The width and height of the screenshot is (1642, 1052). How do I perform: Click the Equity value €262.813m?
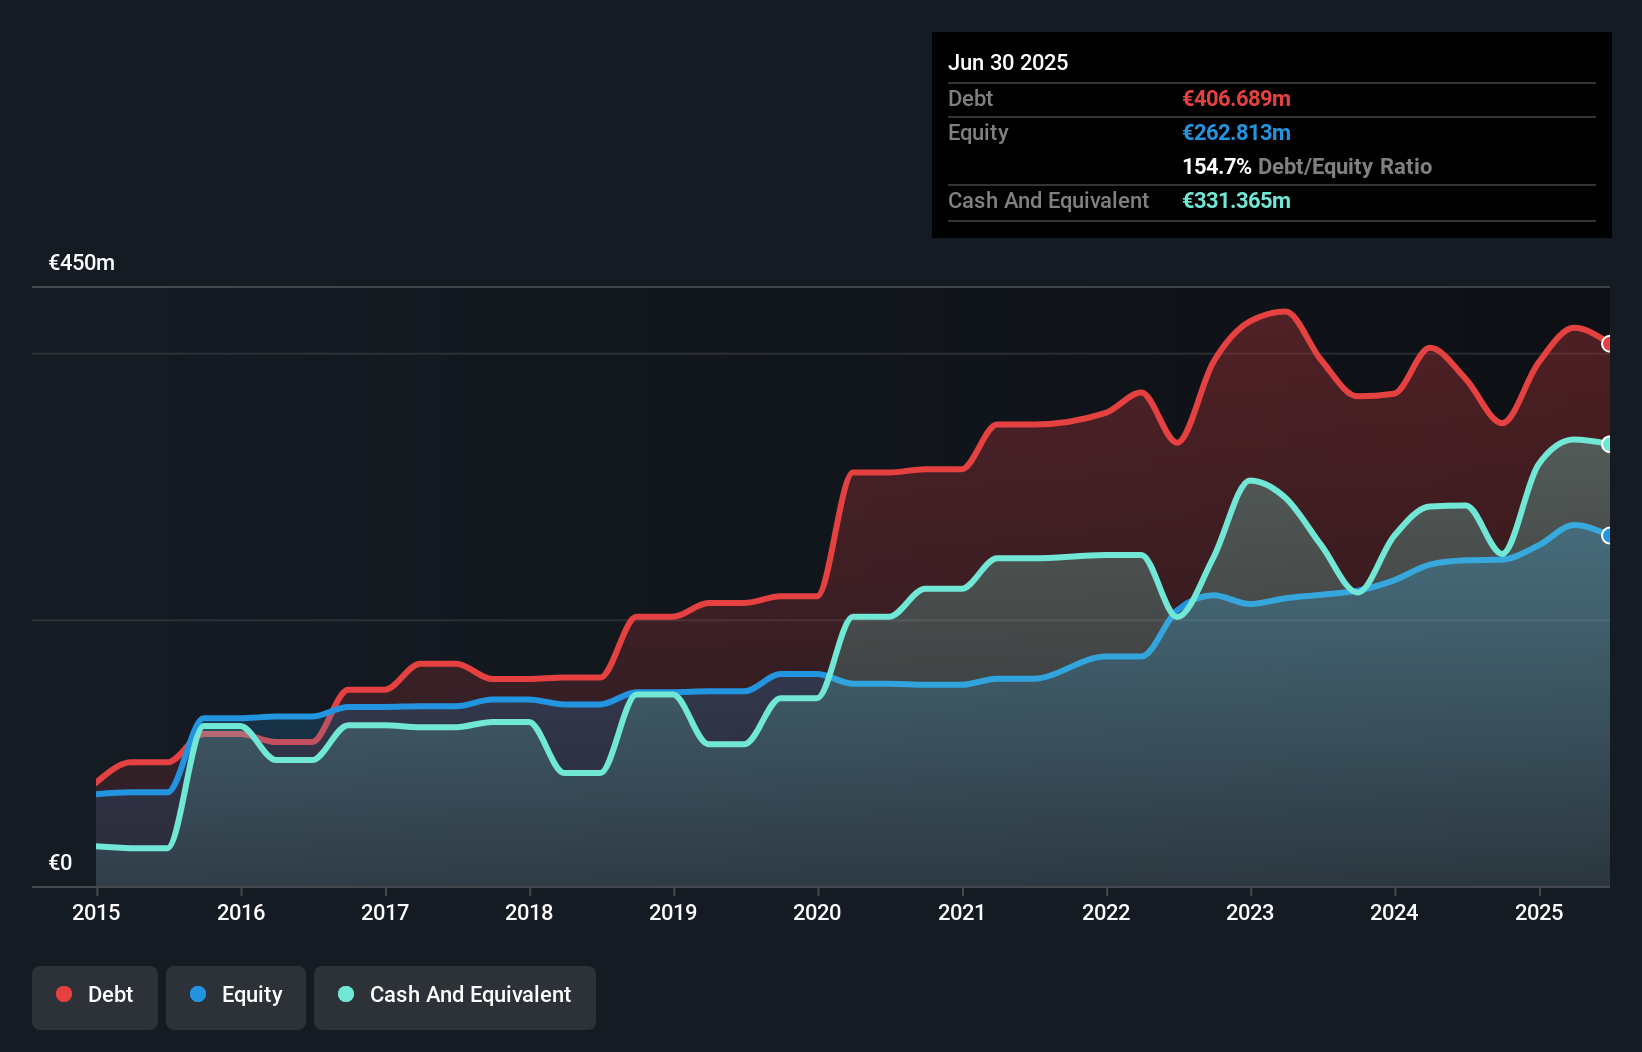click(1236, 132)
